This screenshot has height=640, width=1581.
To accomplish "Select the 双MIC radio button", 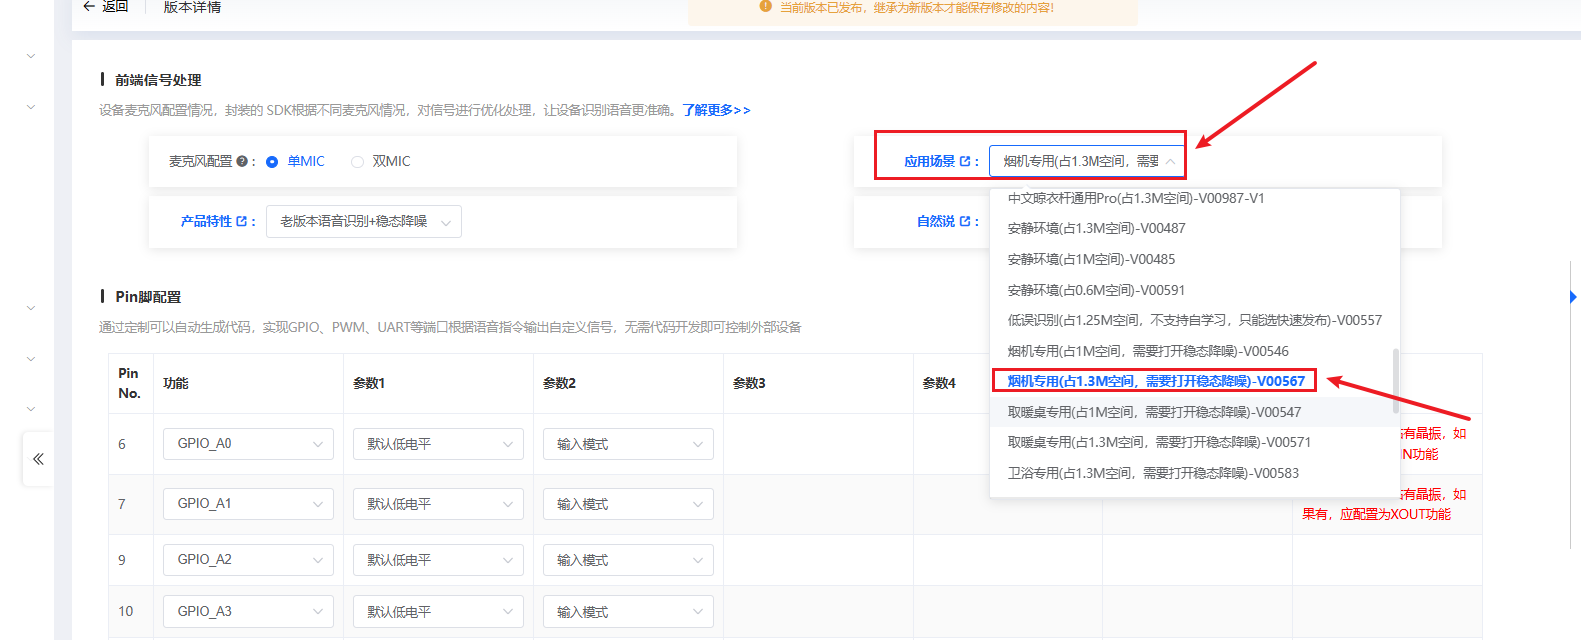I will [357, 162].
